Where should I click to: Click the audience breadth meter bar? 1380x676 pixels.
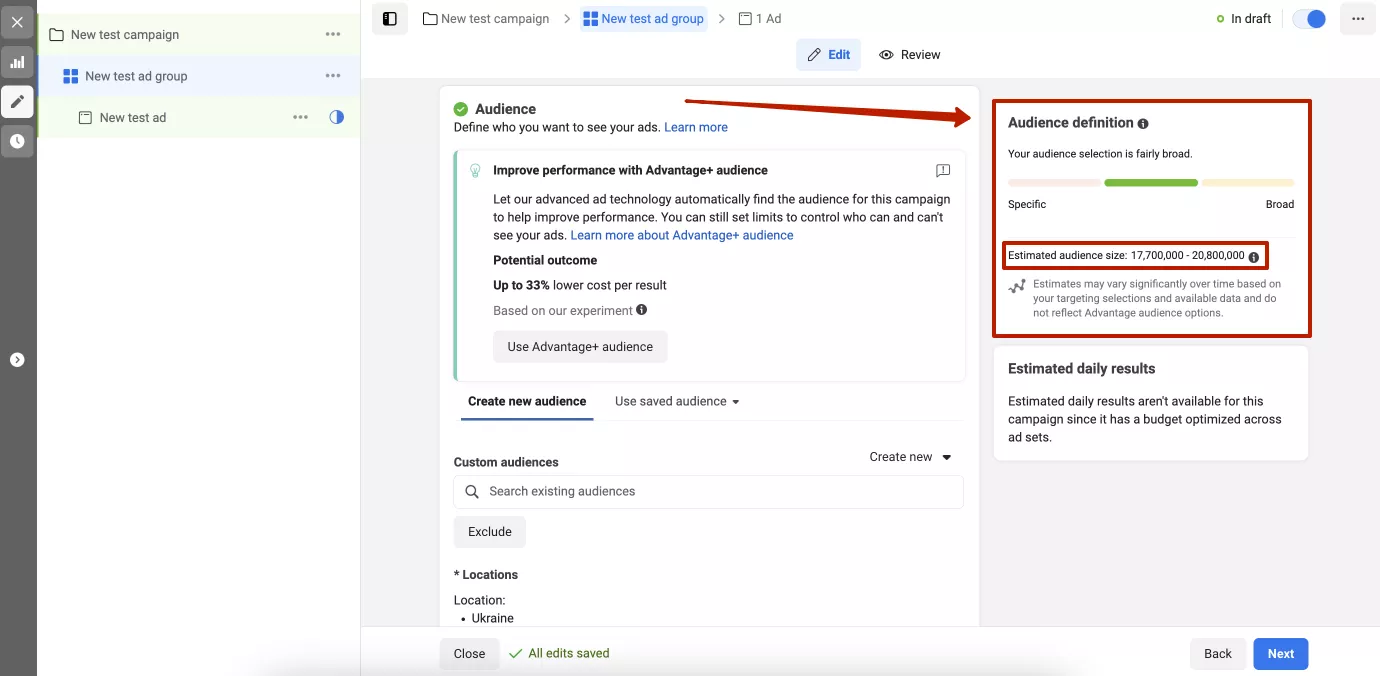pos(1151,183)
